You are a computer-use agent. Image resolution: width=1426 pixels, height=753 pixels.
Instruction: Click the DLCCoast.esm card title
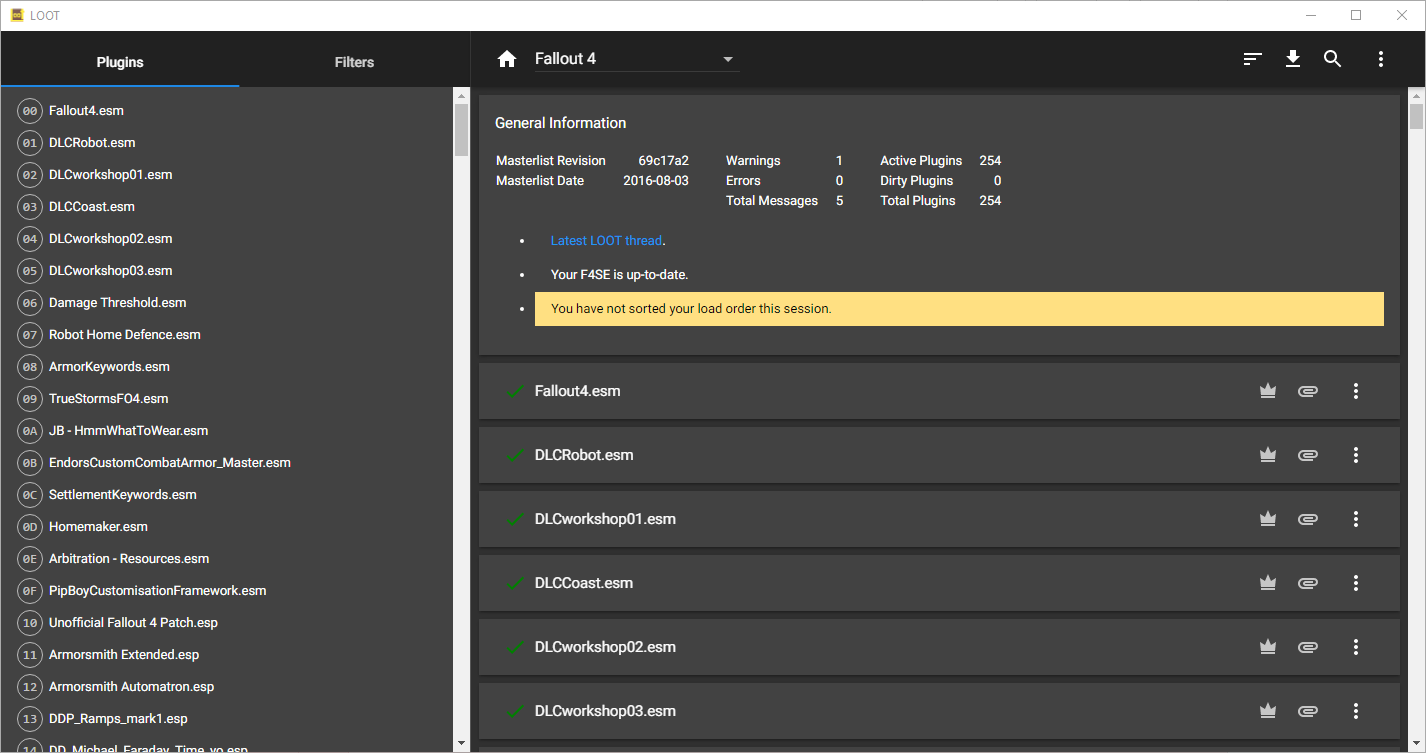pyautogui.click(x=584, y=583)
